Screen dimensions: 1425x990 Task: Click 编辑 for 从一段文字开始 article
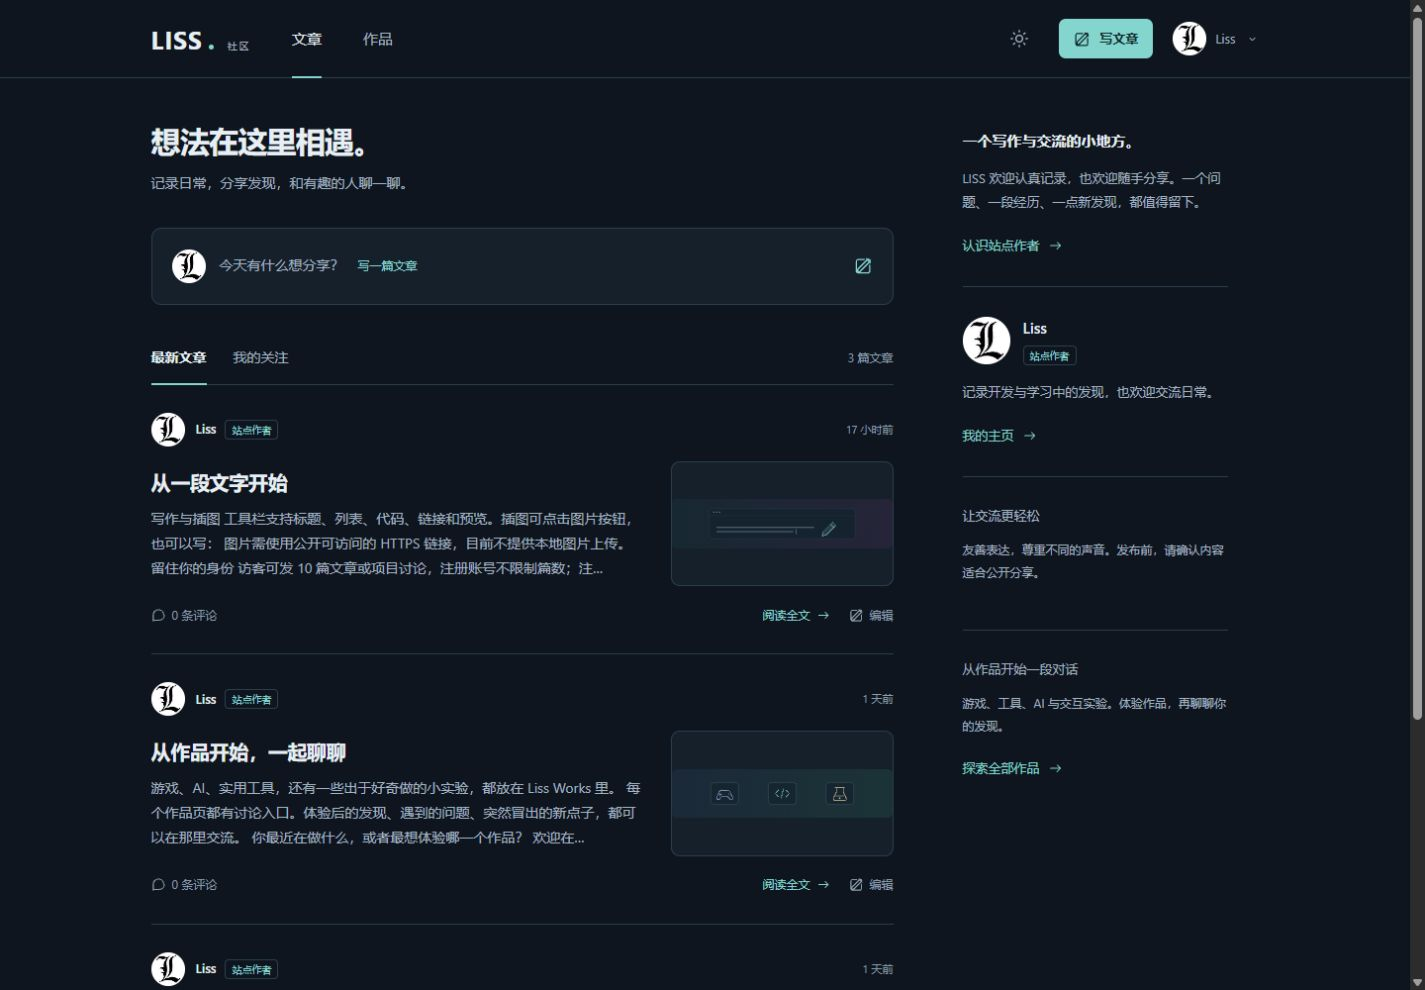871,616
